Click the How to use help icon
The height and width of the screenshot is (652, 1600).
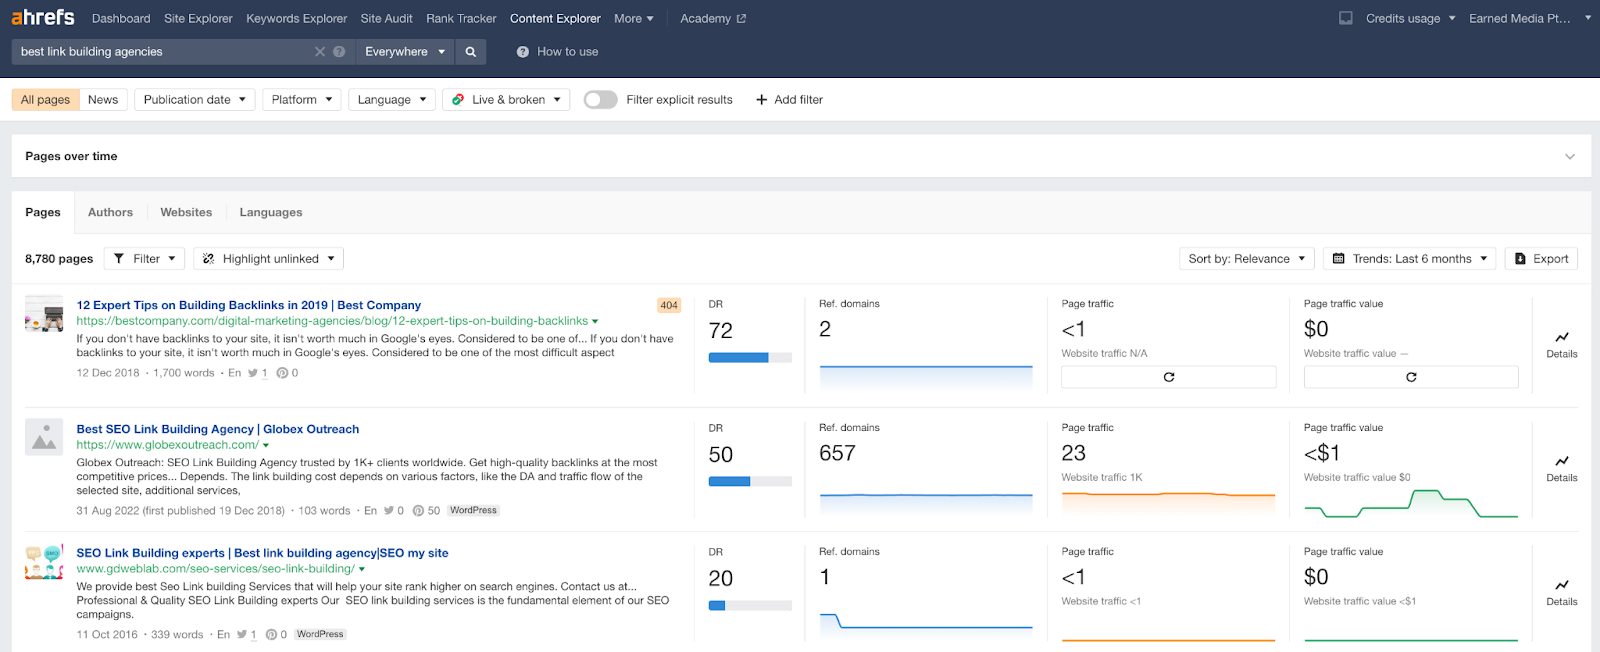(x=522, y=52)
